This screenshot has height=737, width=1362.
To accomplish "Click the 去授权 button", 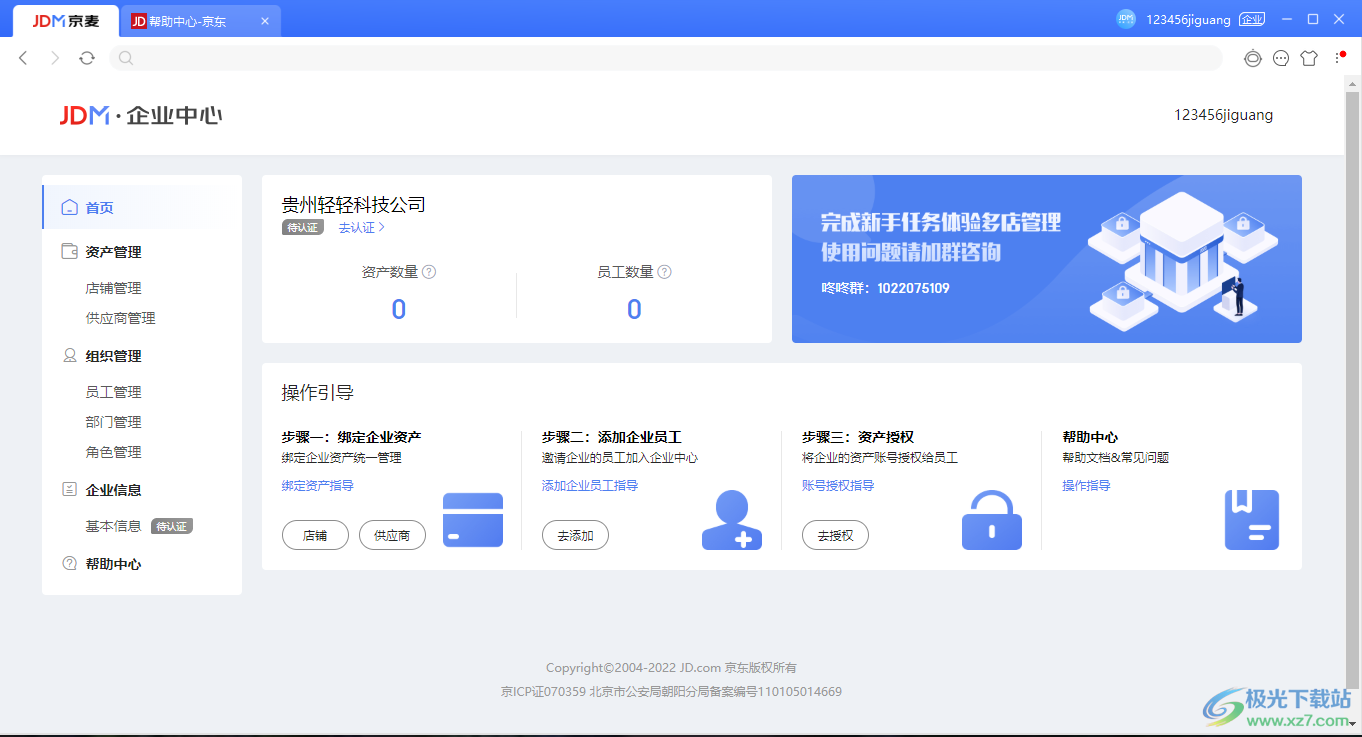I will click(x=835, y=535).
